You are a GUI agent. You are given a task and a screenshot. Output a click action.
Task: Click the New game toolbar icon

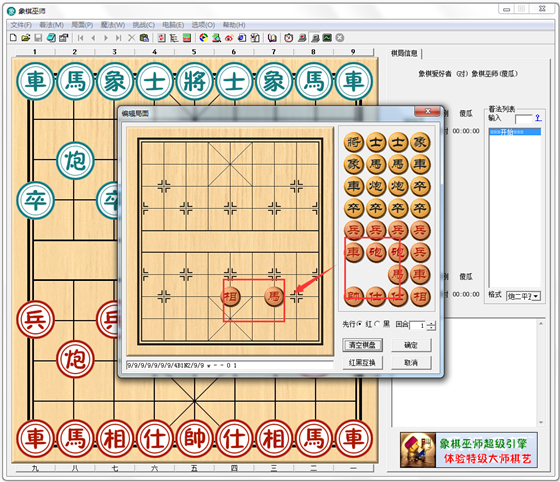13,37
